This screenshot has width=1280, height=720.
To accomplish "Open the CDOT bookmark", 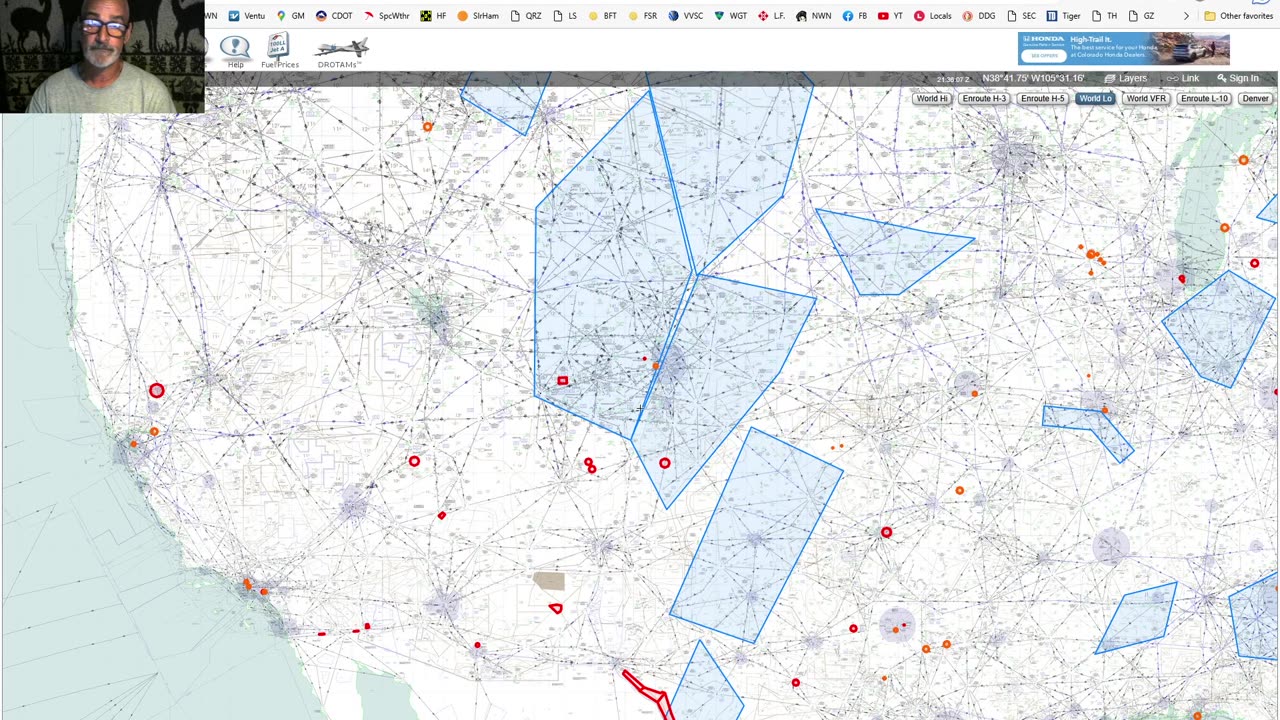I will coord(334,16).
